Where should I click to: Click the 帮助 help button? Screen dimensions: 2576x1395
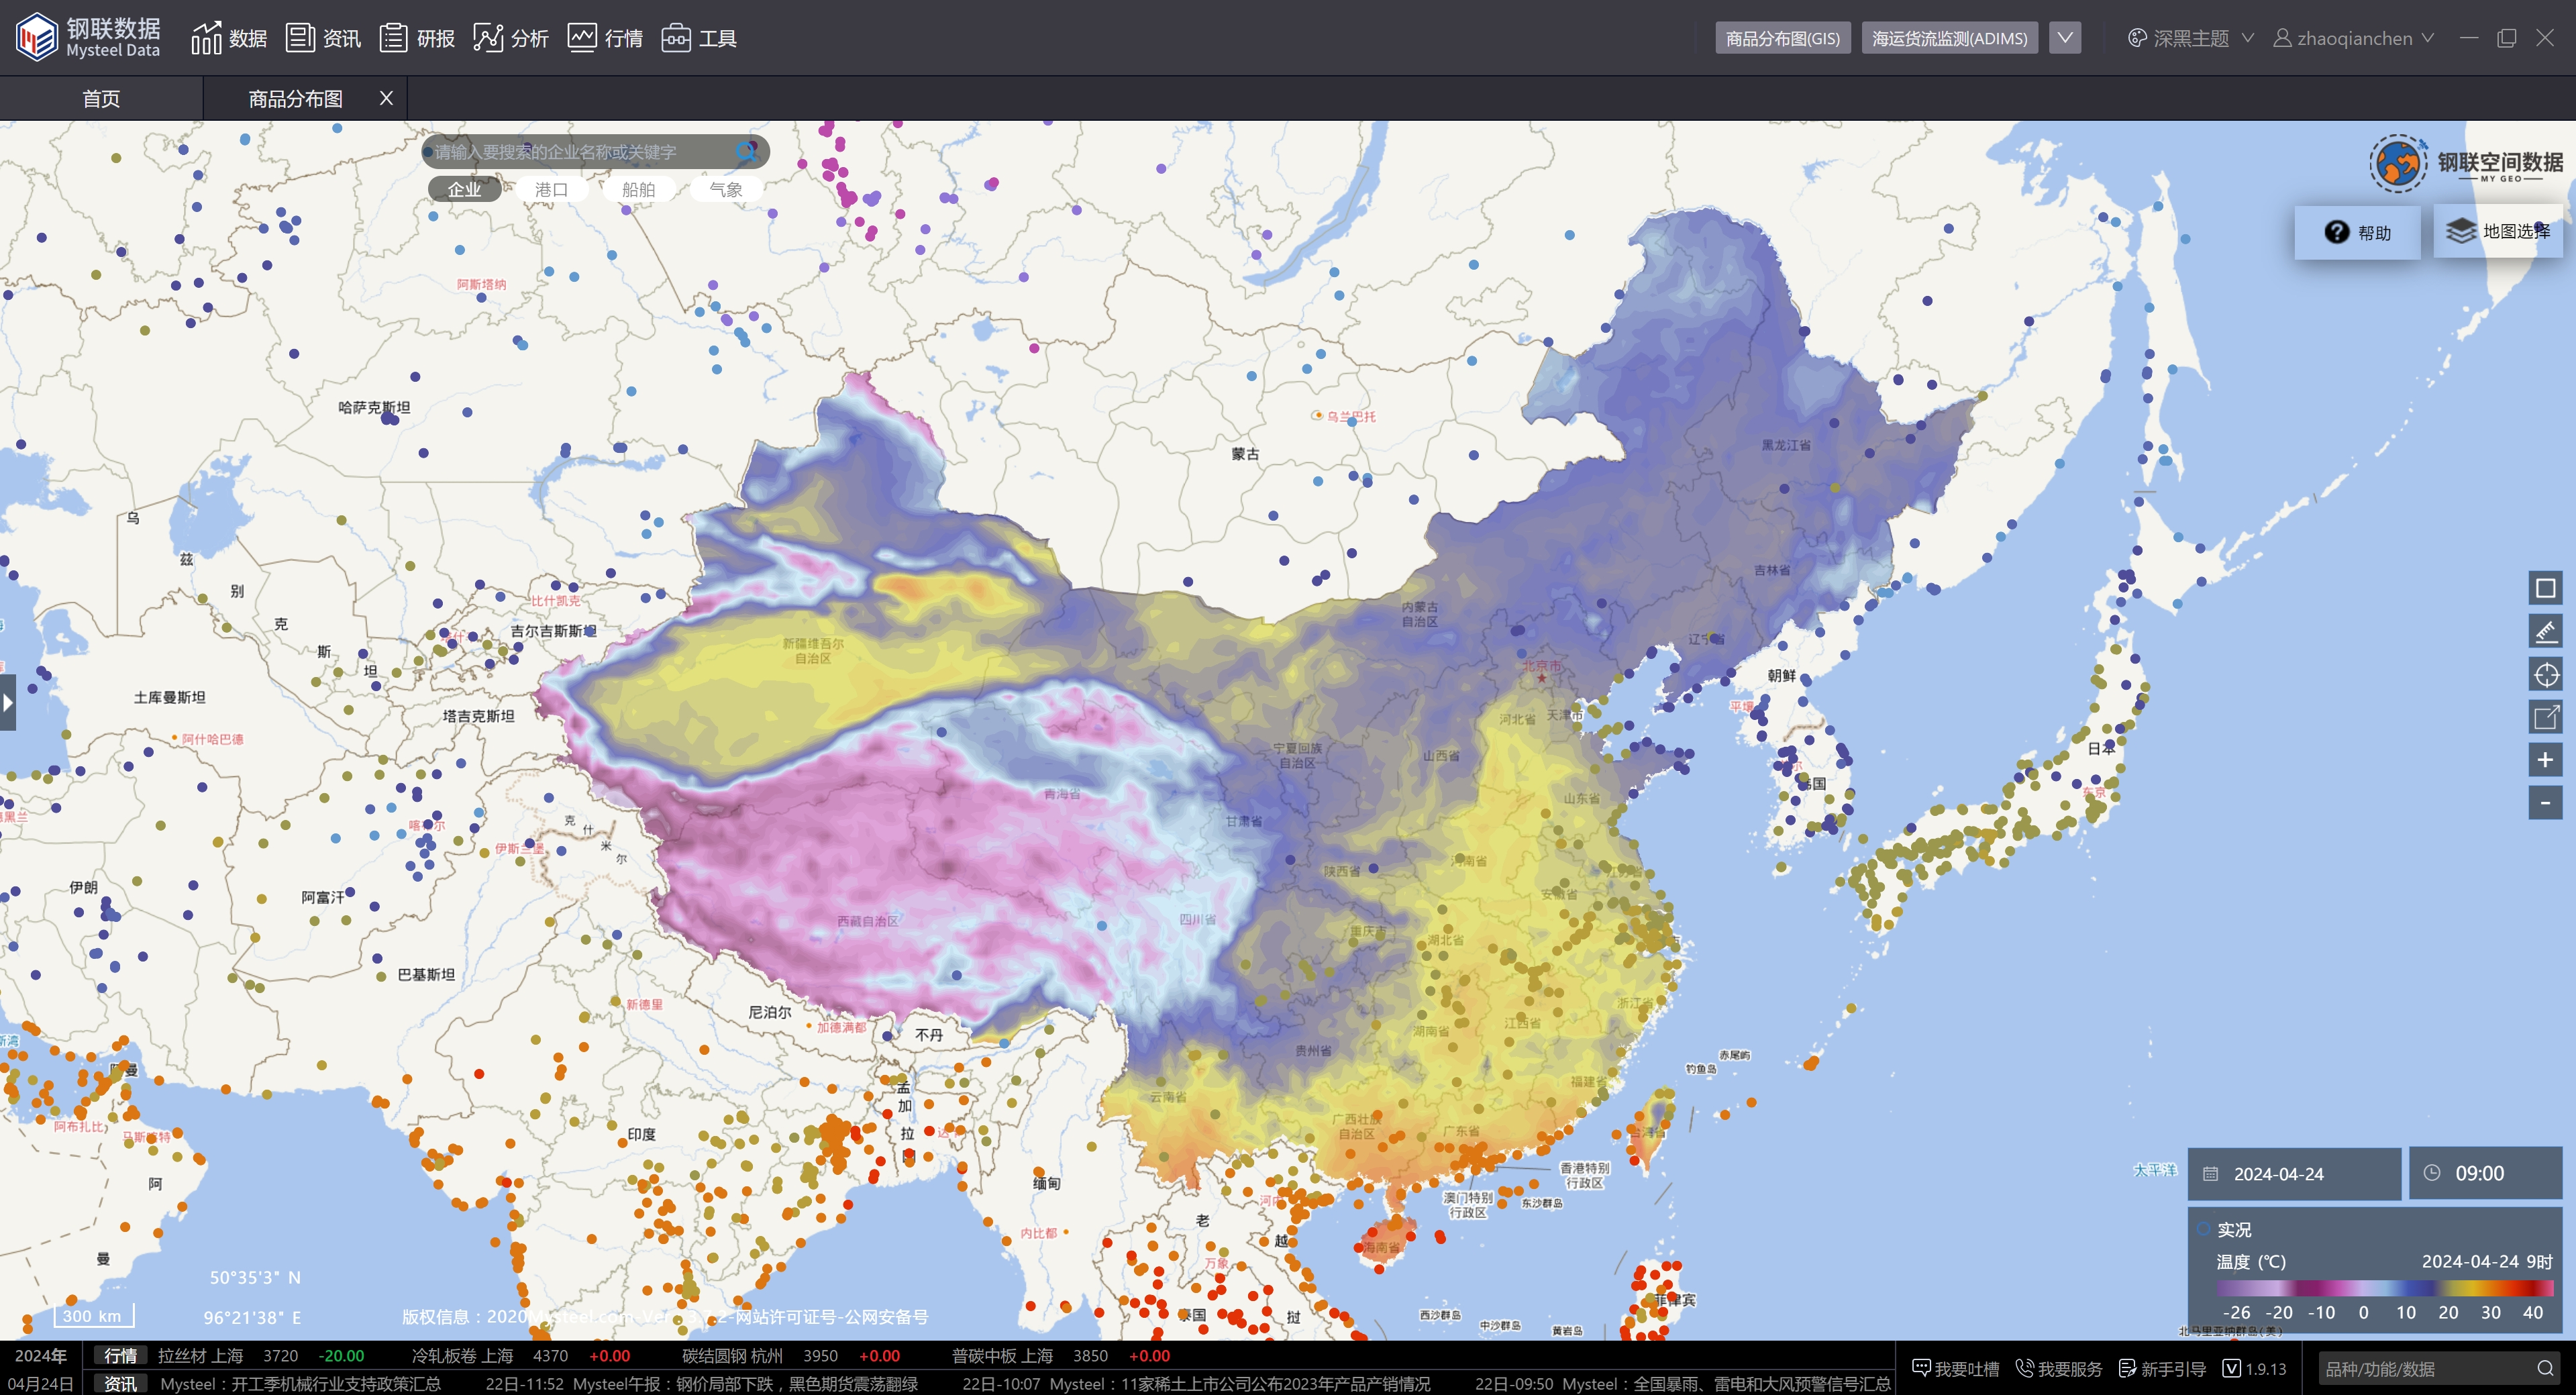2357,232
